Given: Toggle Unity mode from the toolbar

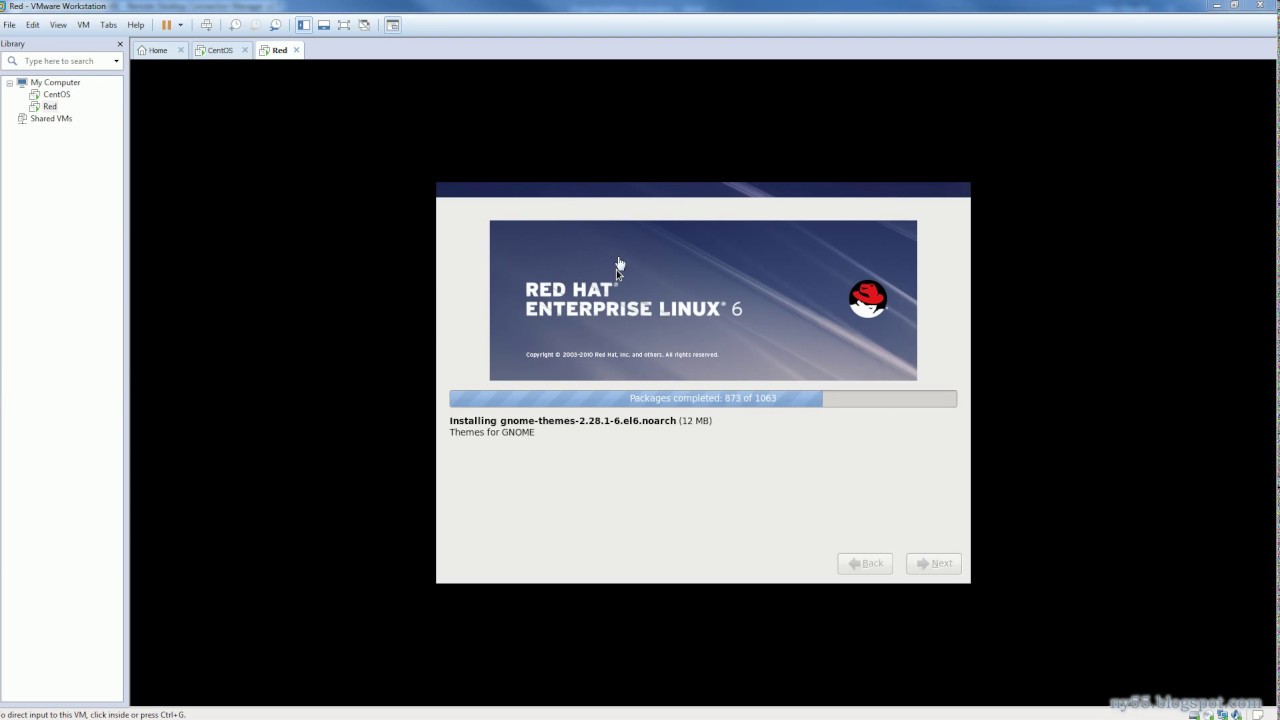Looking at the screenshot, I should pyautogui.click(x=364, y=25).
